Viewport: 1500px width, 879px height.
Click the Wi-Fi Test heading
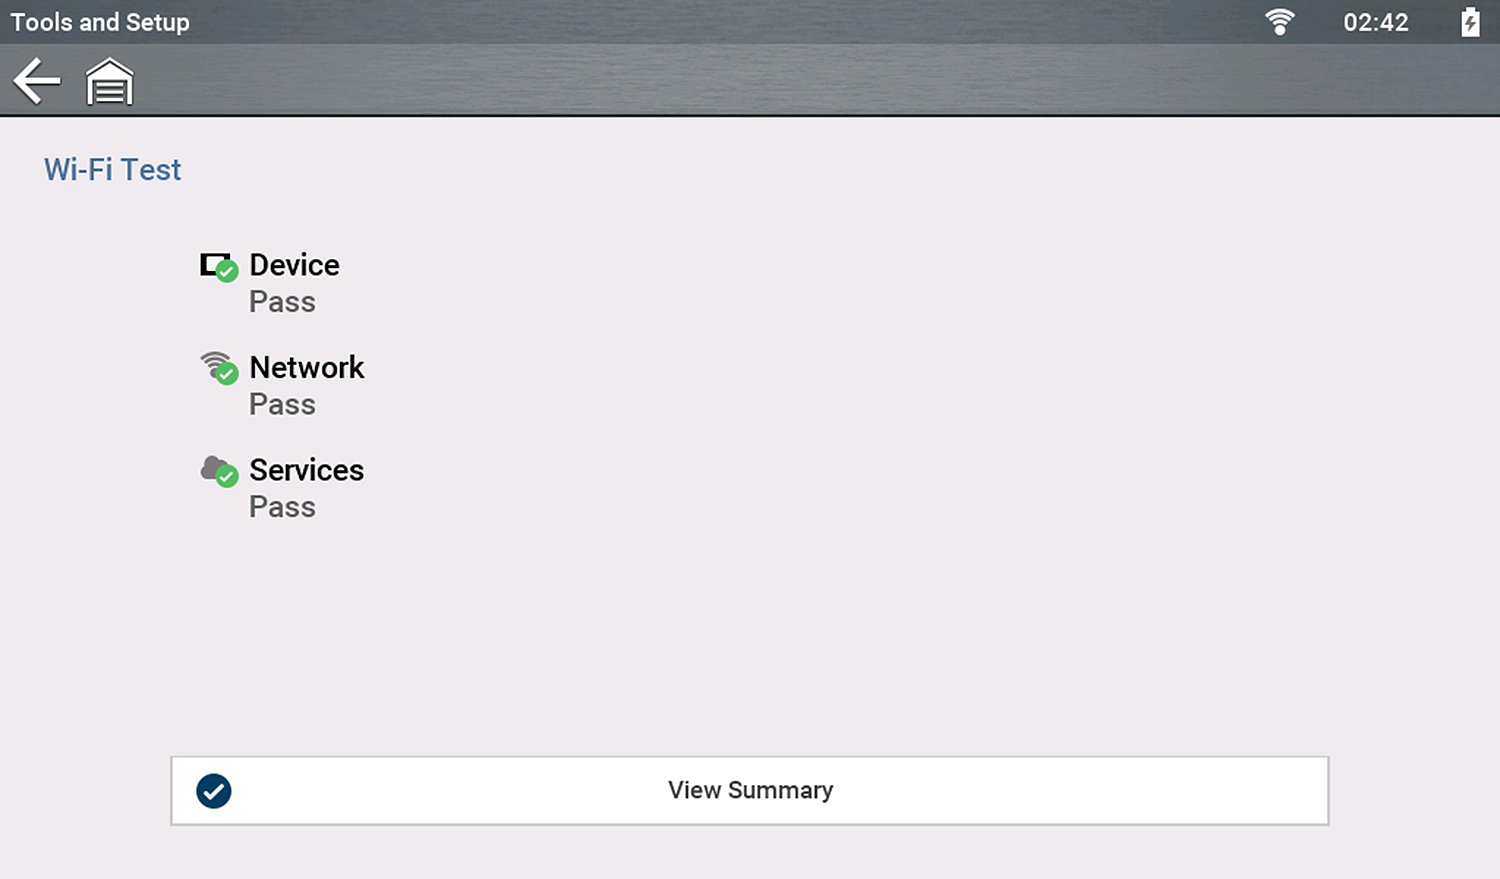(113, 170)
